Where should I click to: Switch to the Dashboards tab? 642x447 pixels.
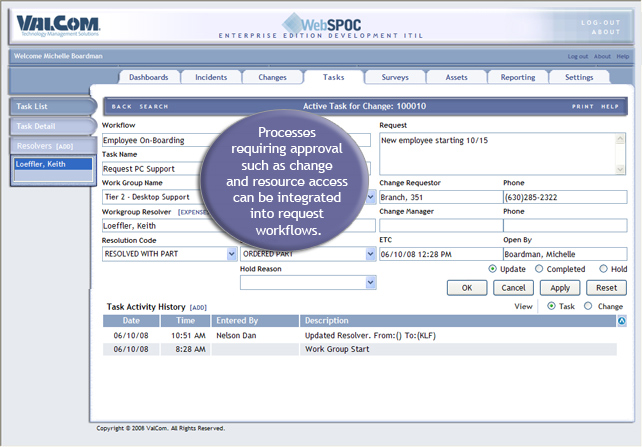(149, 77)
